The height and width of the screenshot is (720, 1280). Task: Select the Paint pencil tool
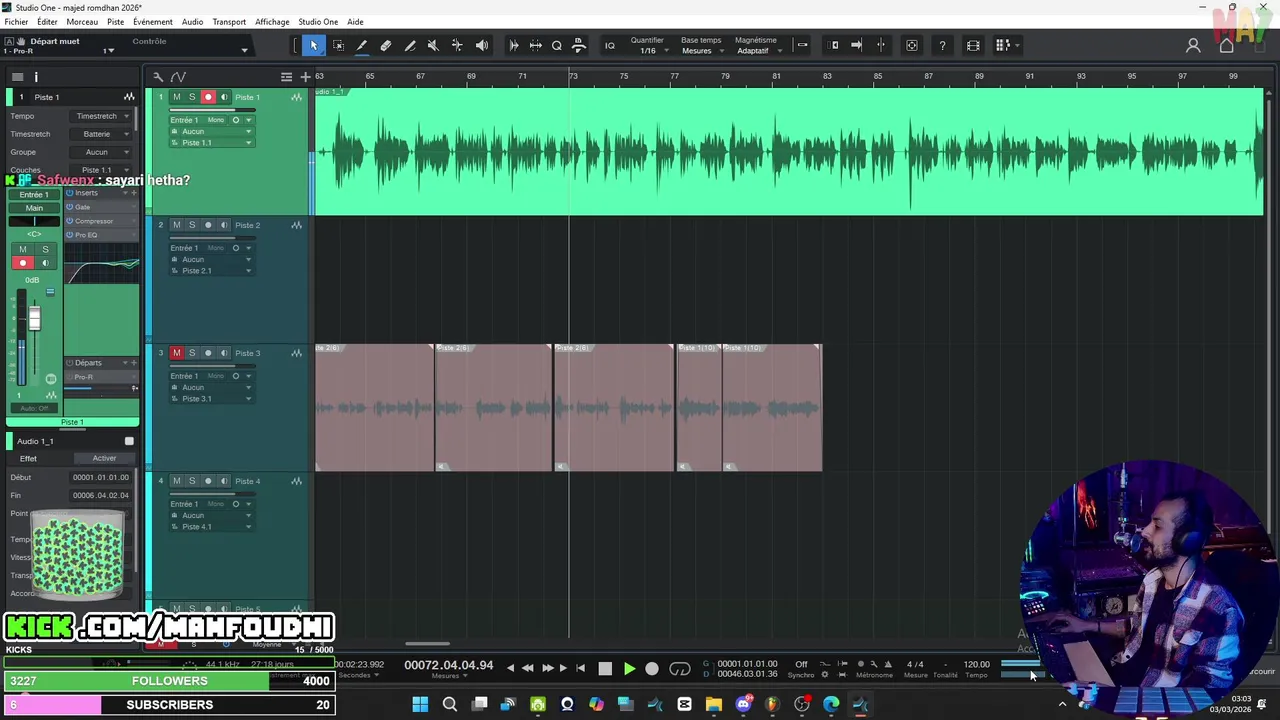[410, 45]
